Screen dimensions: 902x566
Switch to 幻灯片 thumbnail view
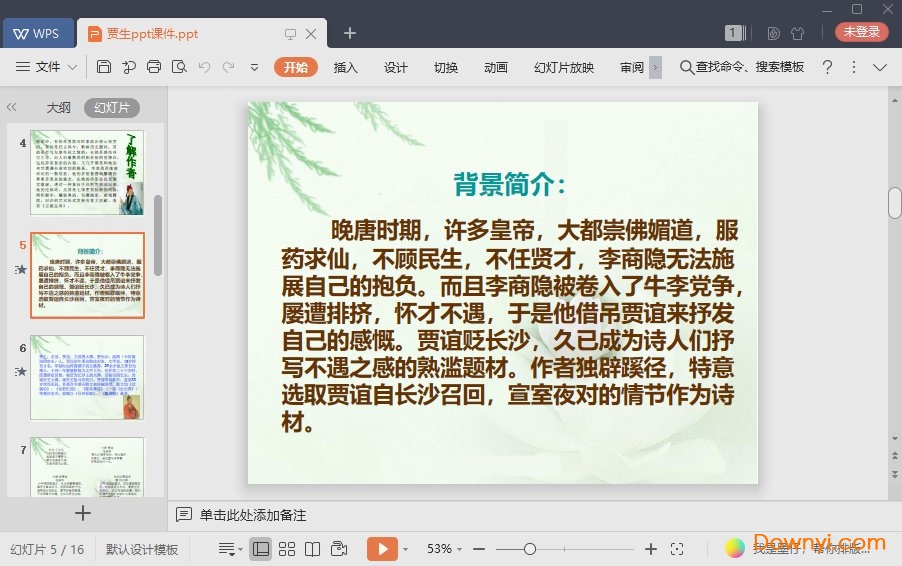pos(112,108)
